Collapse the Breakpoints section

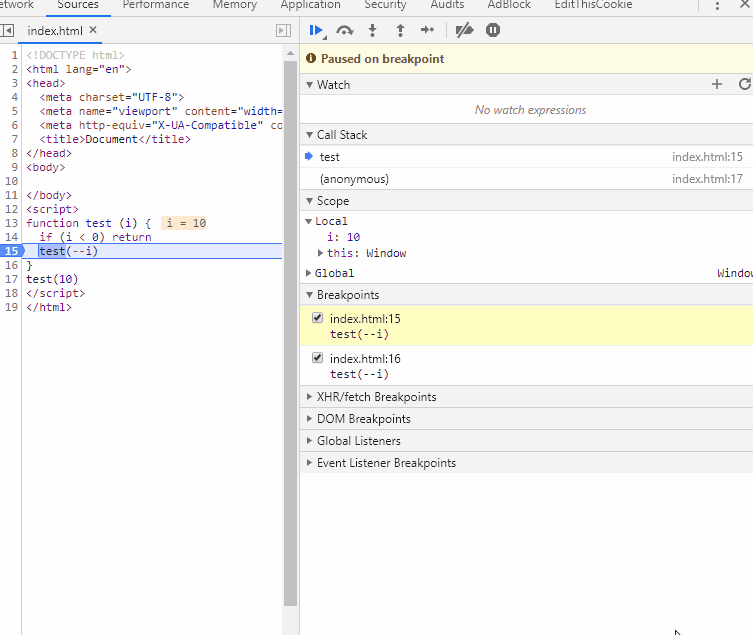pyautogui.click(x=310, y=295)
